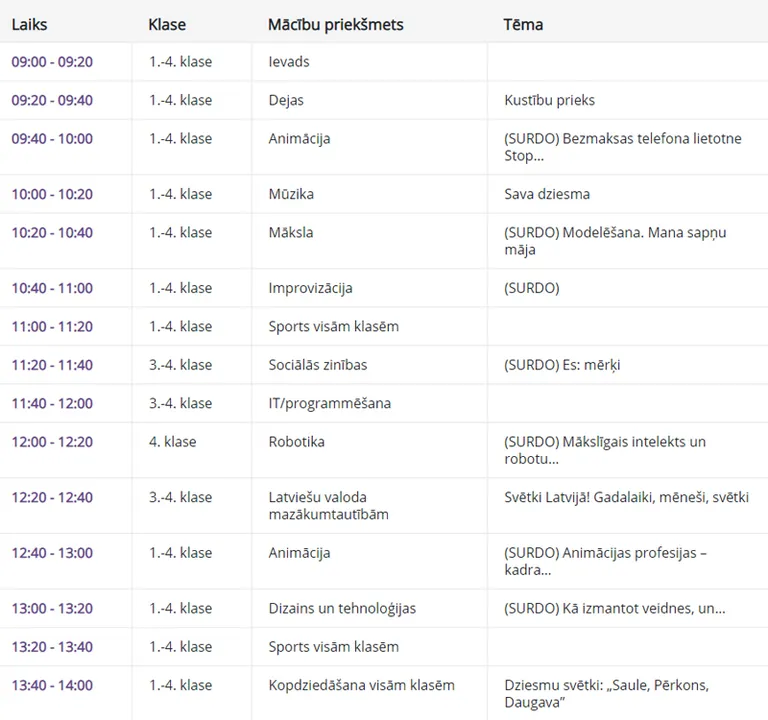This screenshot has height=720, width=768.
Task: Click 1.-4. klase in the Ievads row
Action: pyautogui.click(x=181, y=62)
